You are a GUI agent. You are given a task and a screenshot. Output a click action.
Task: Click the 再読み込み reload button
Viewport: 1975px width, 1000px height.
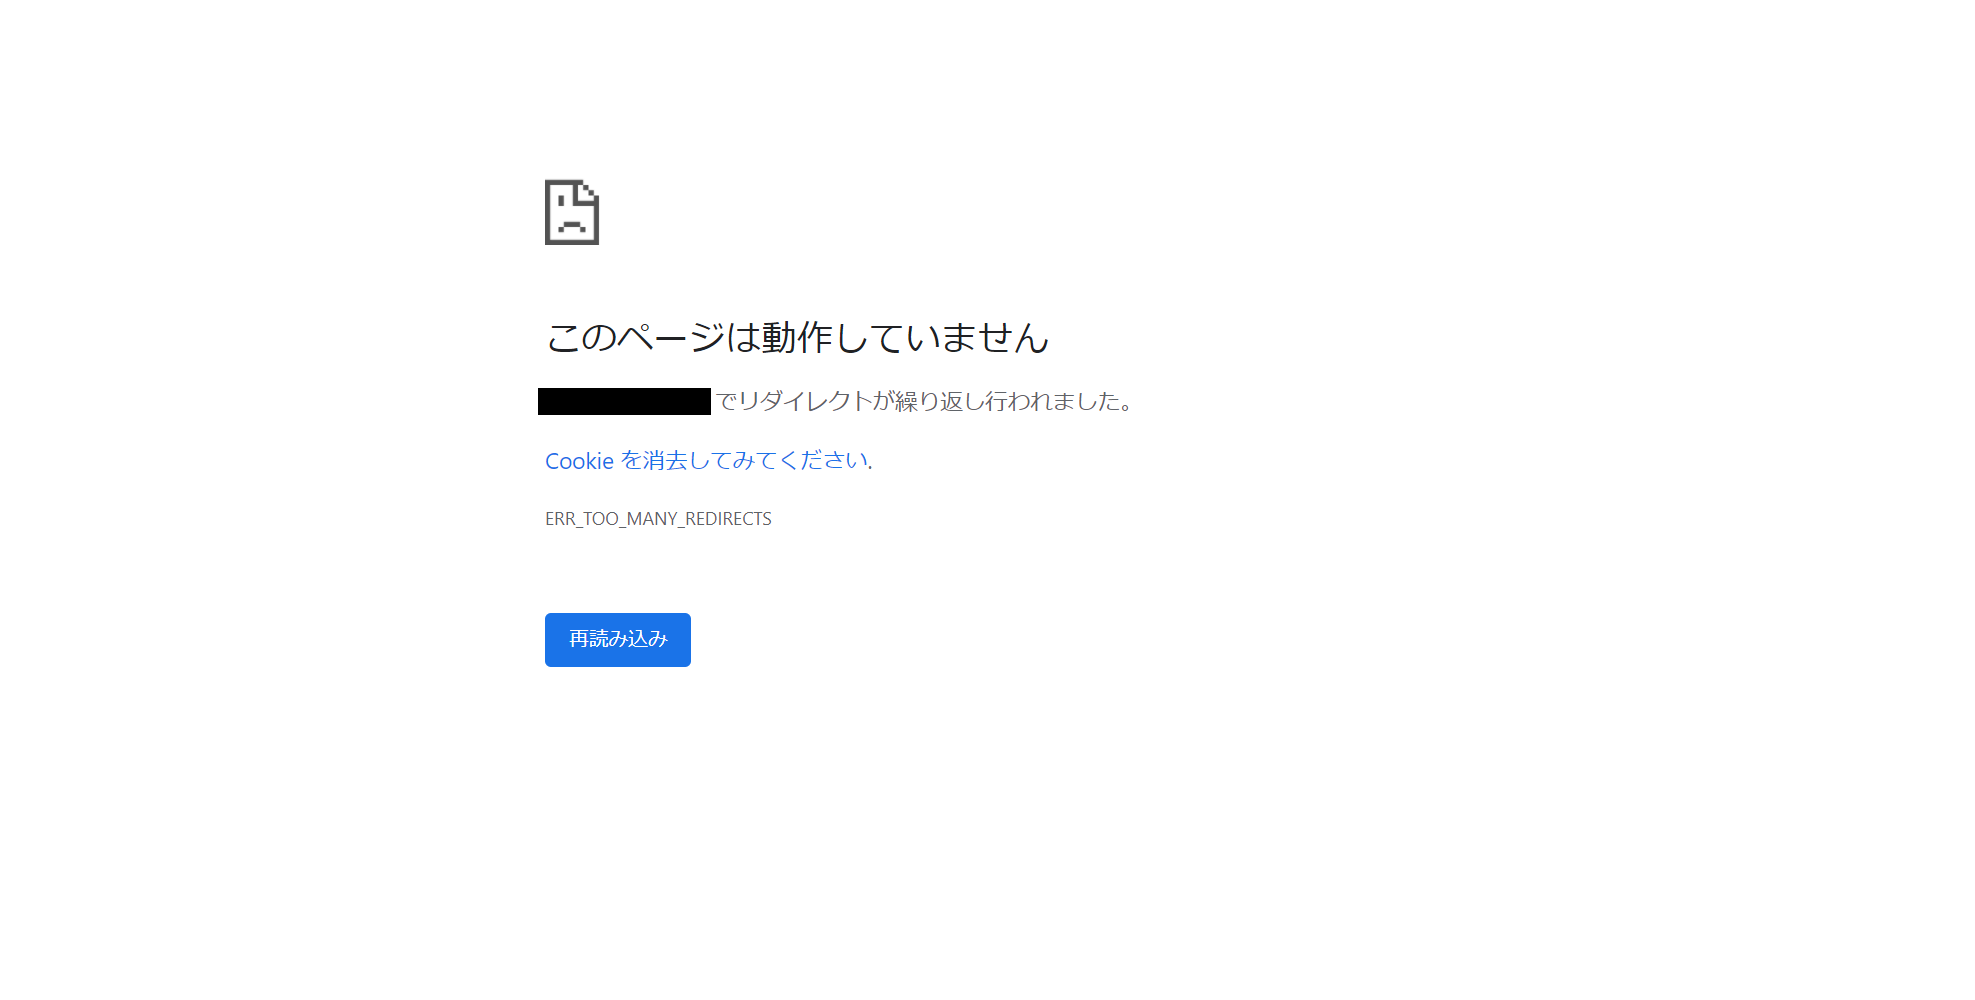coord(618,640)
